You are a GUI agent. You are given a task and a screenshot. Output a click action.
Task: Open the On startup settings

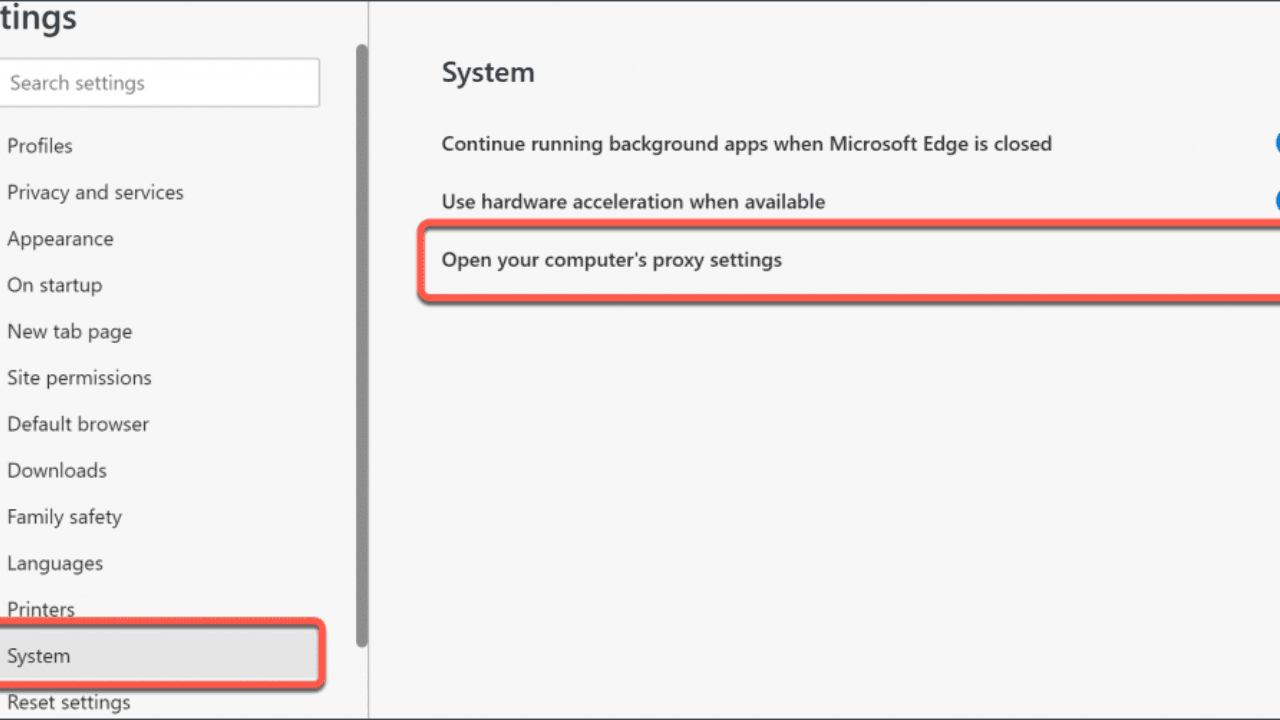click(54, 285)
